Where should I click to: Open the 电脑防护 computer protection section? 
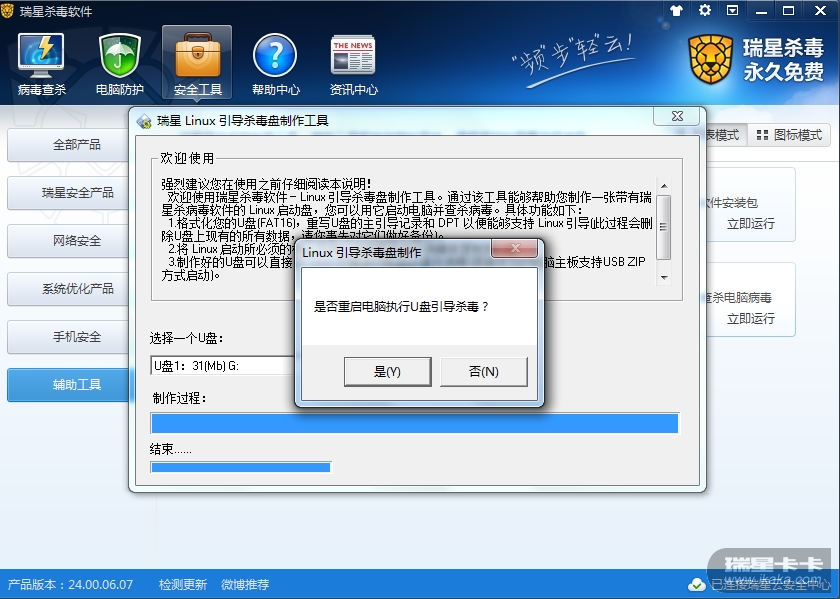coord(119,64)
